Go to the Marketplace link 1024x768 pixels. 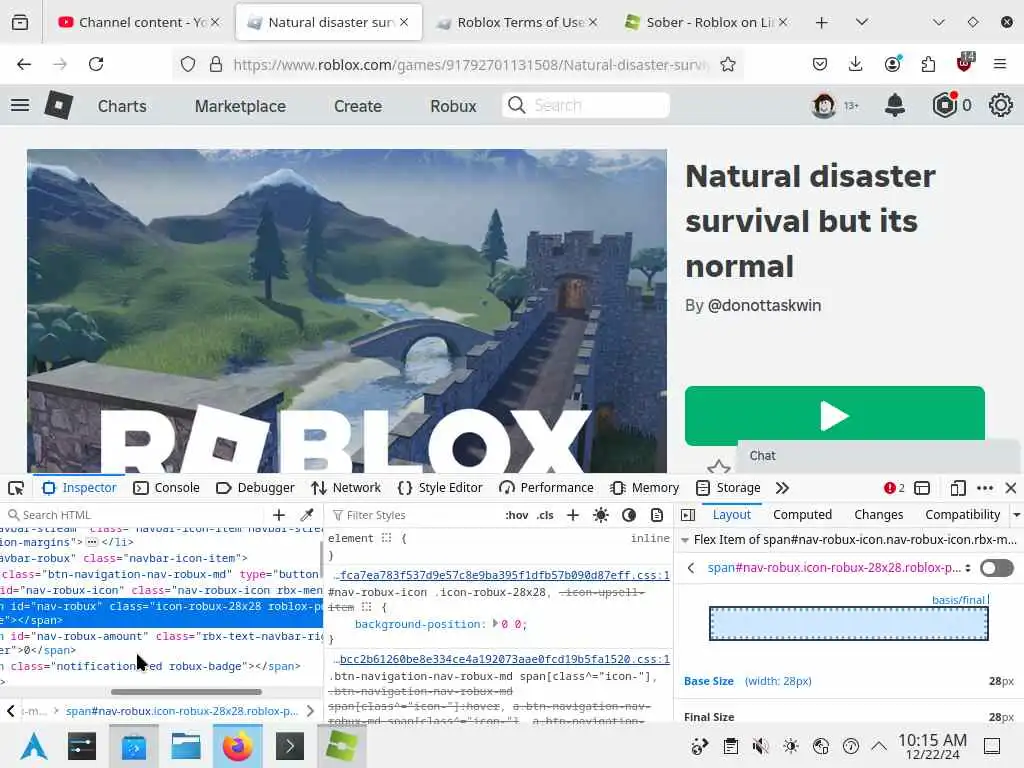click(x=240, y=106)
